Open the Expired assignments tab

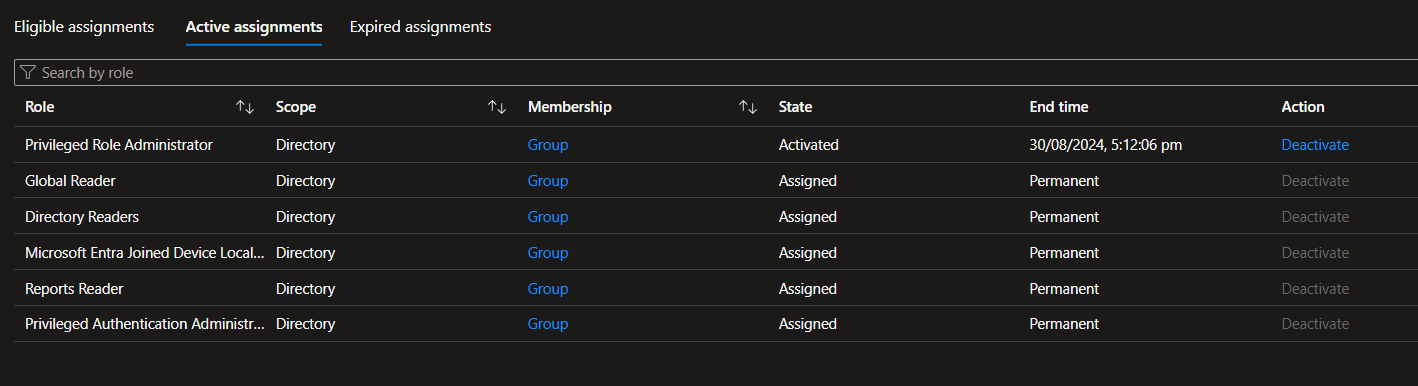tap(420, 27)
